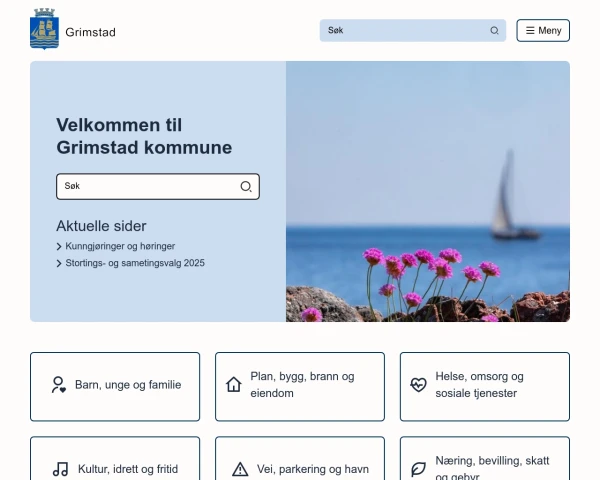This screenshot has height=480, width=600.
Task: Click chevron beside Kunngjøringer og høringer
Action: pos(59,247)
